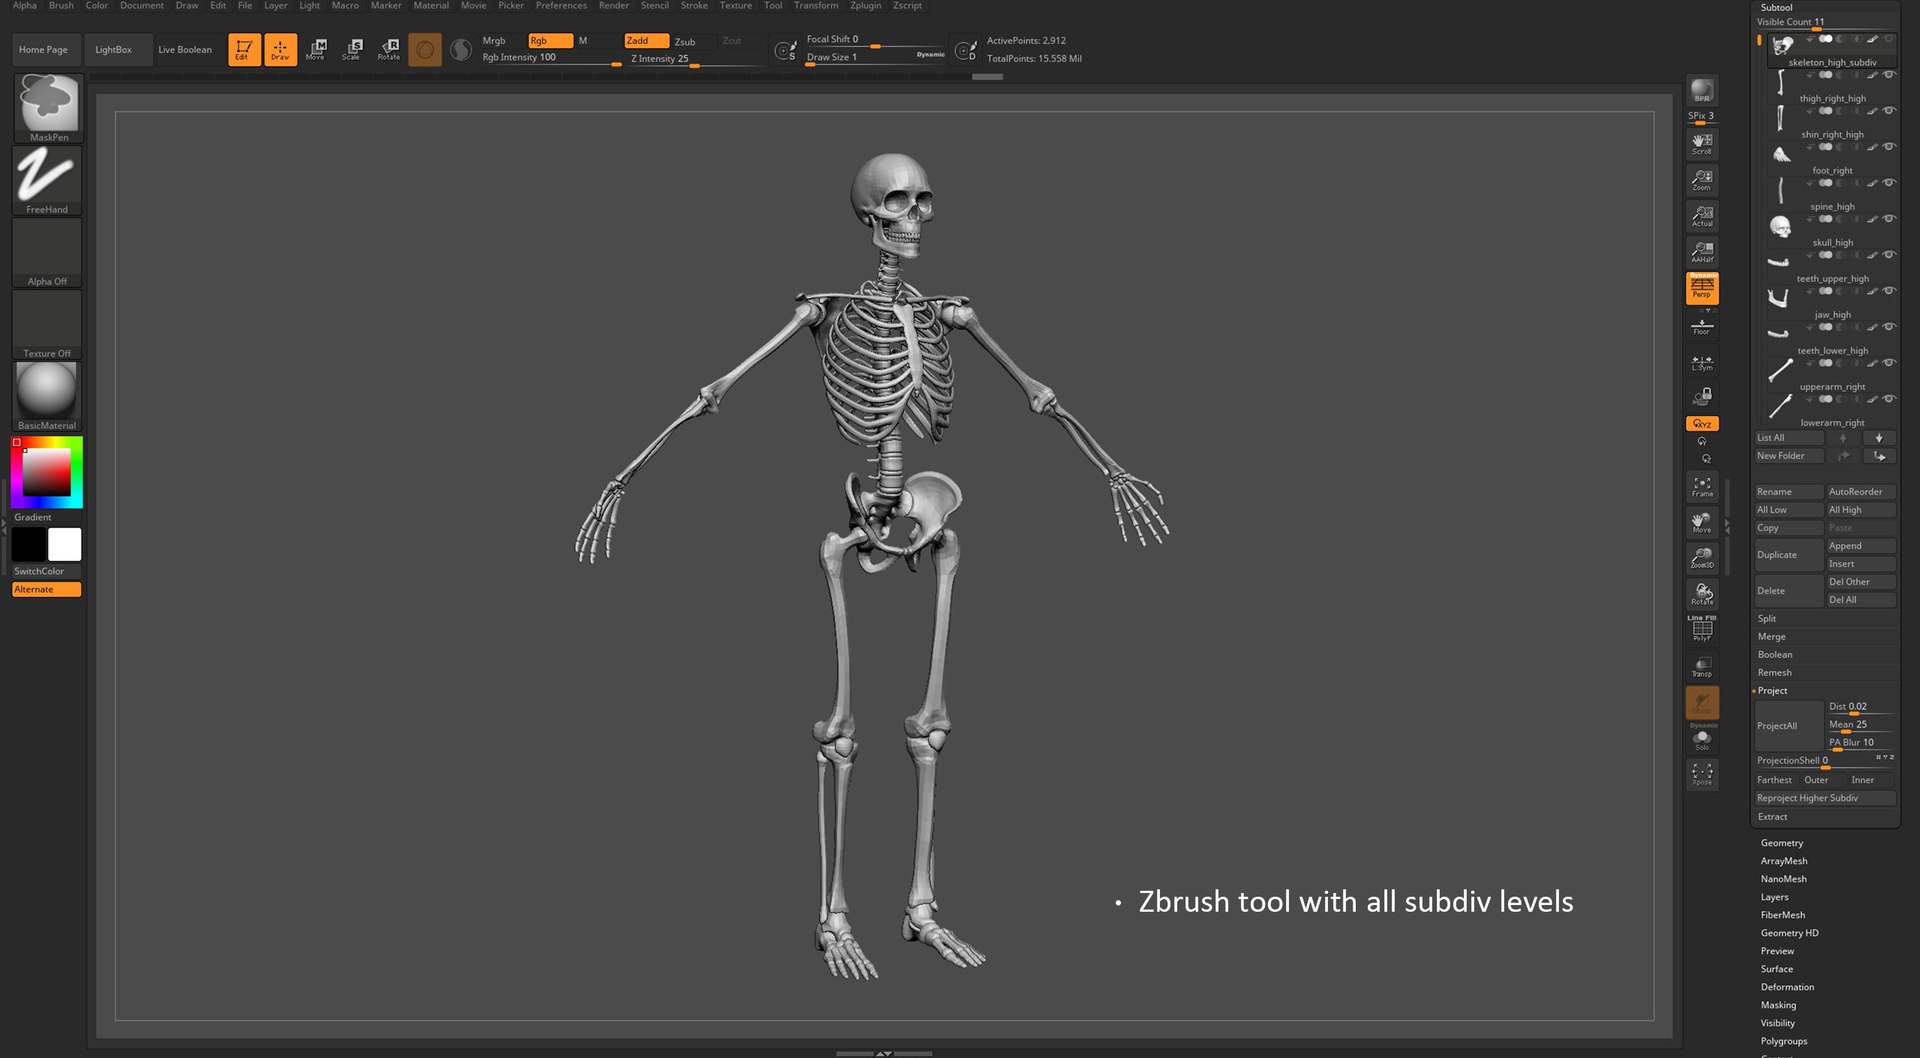The width and height of the screenshot is (1920, 1058).
Task: Click the Frame mesh icon
Action: (x=1702, y=487)
